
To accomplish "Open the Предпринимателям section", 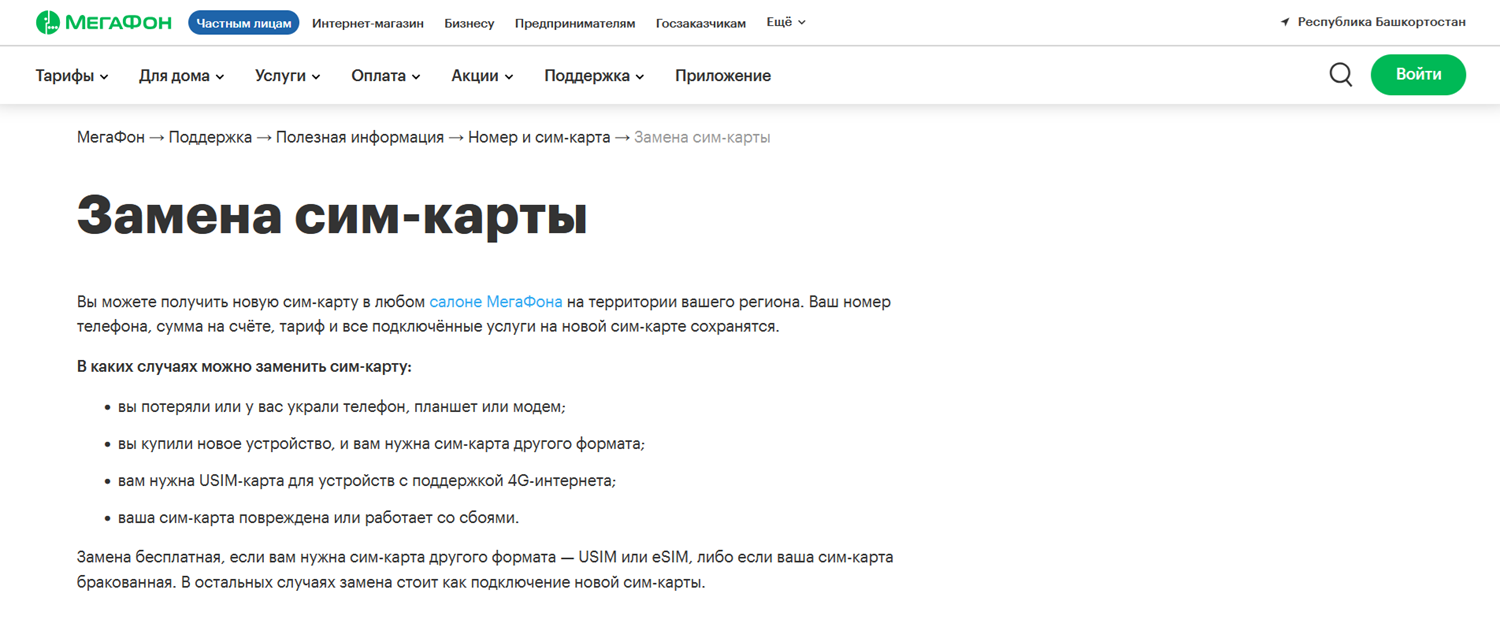I will pyautogui.click(x=575, y=23).
